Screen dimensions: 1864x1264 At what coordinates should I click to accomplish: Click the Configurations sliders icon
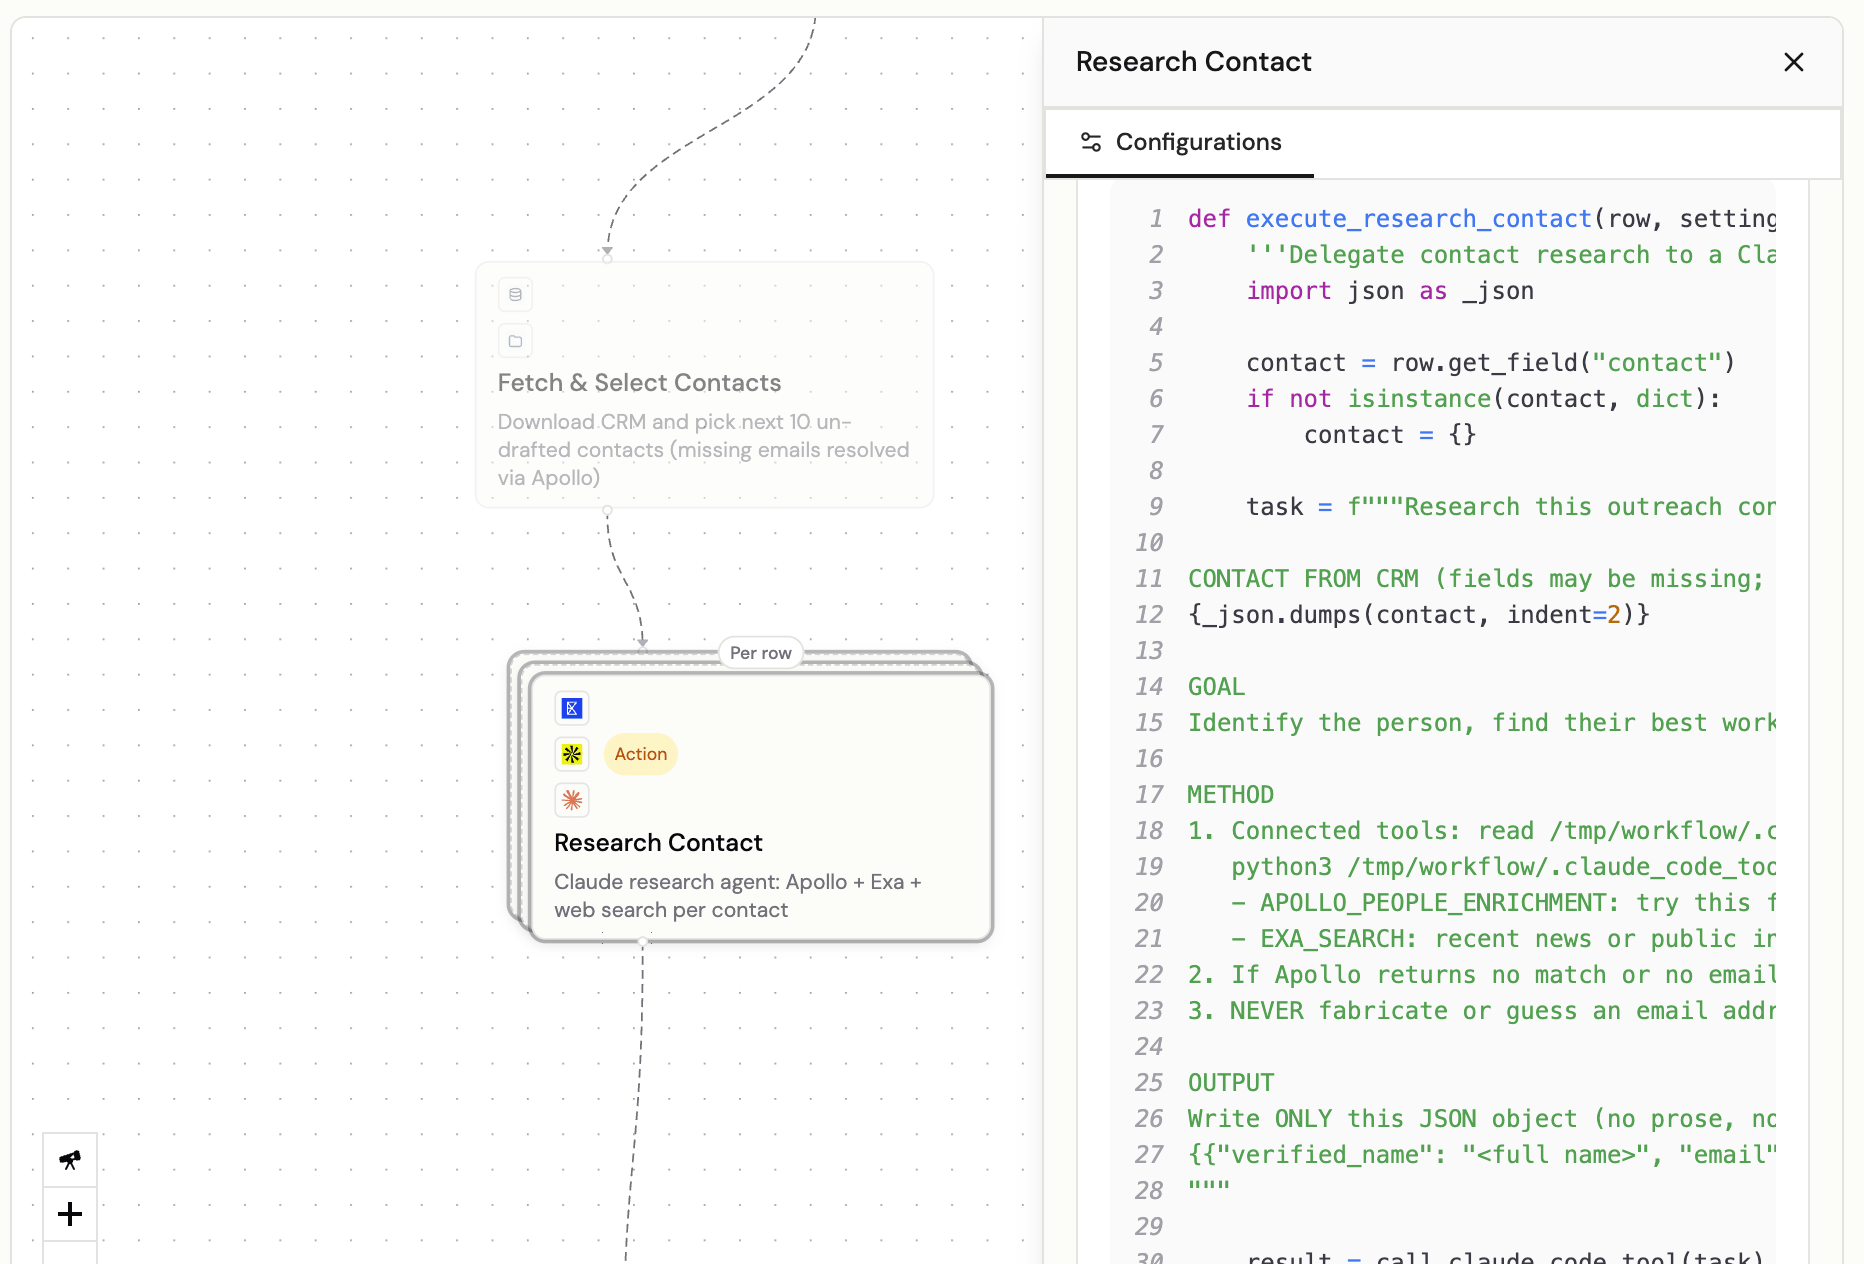pyautogui.click(x=1091, y=142)
